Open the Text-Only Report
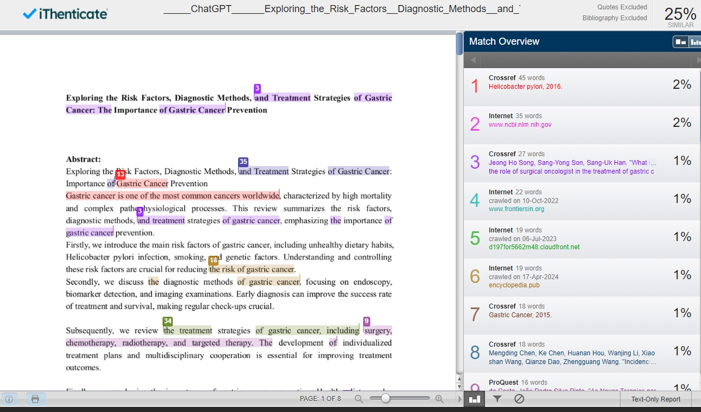Viewport: 701px width, 412px height. pyautogui.click(x=655, y=399)
